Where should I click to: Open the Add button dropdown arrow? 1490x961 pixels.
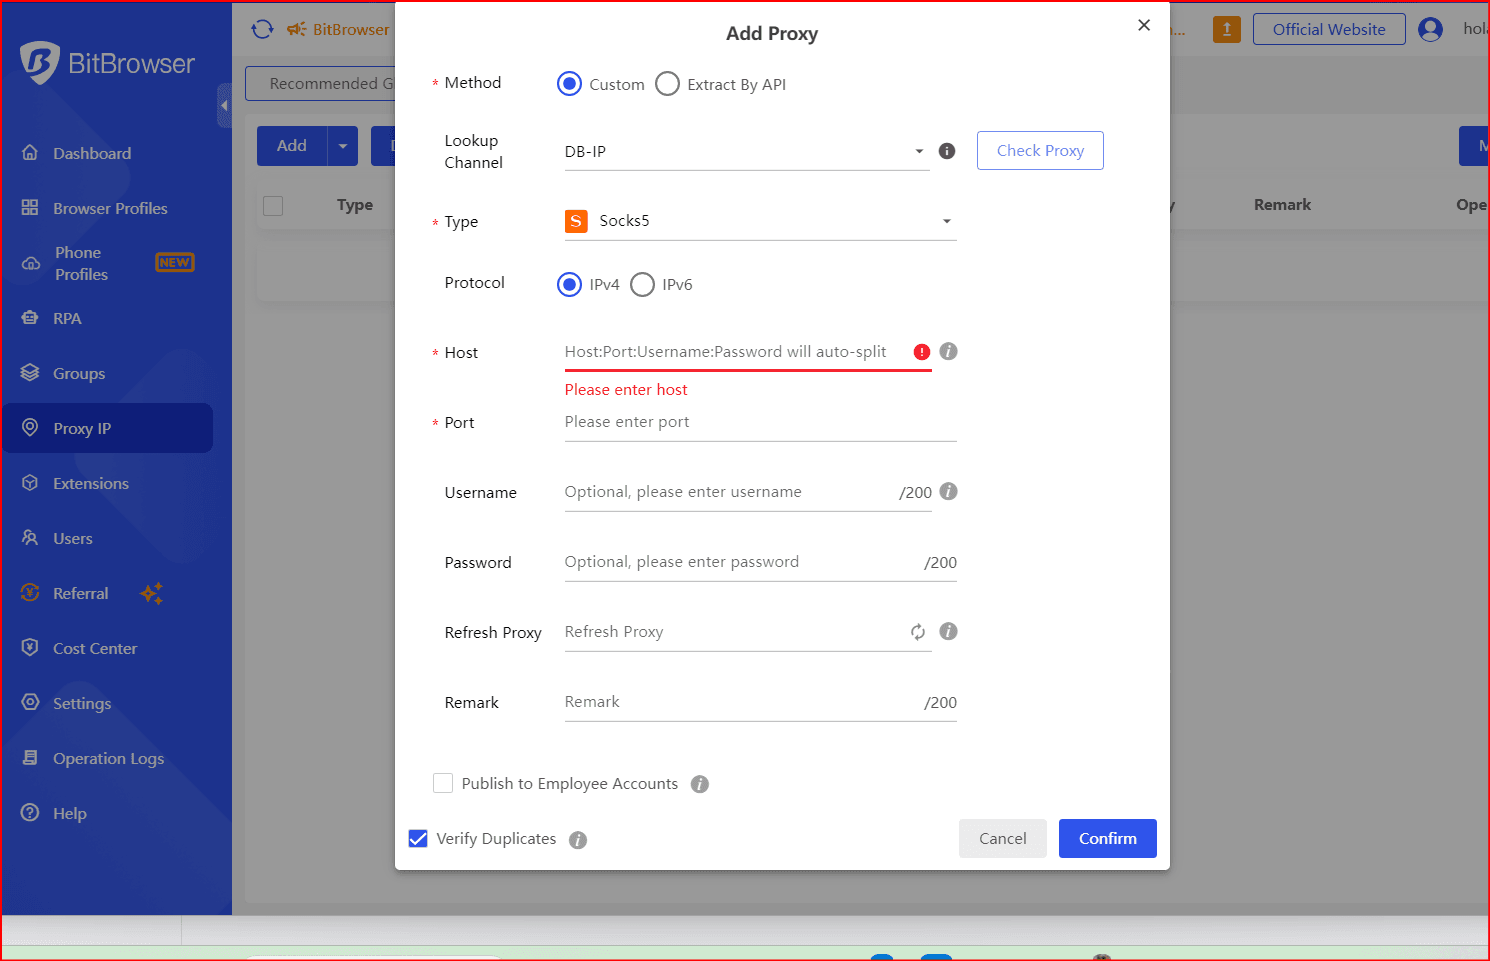(342, 146)
